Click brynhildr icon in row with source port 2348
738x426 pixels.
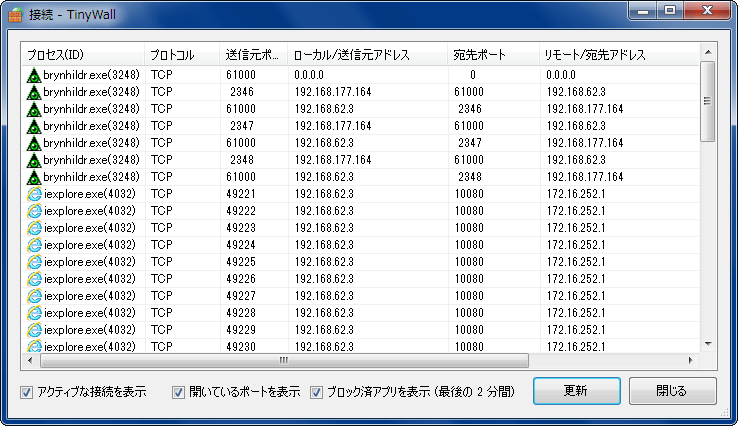34,160
